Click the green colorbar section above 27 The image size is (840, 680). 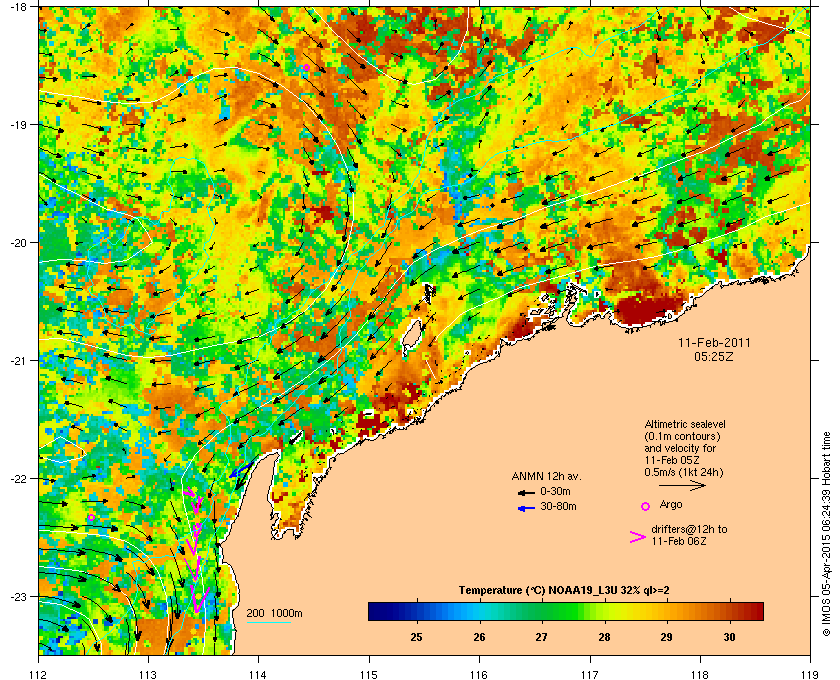click(x=542, y=611)
